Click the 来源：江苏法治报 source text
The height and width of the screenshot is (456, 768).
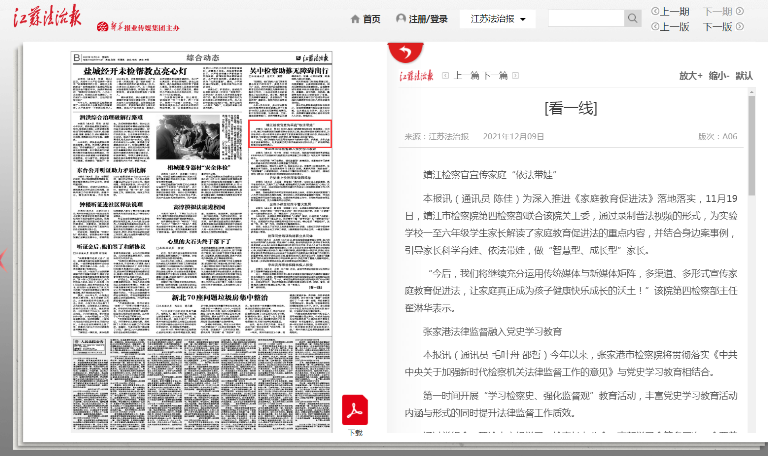(x=436, y=136)
